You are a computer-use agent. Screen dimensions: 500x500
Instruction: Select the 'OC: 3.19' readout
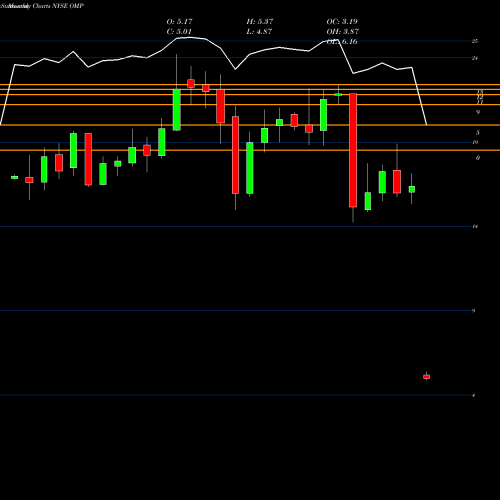coord(342,22)
